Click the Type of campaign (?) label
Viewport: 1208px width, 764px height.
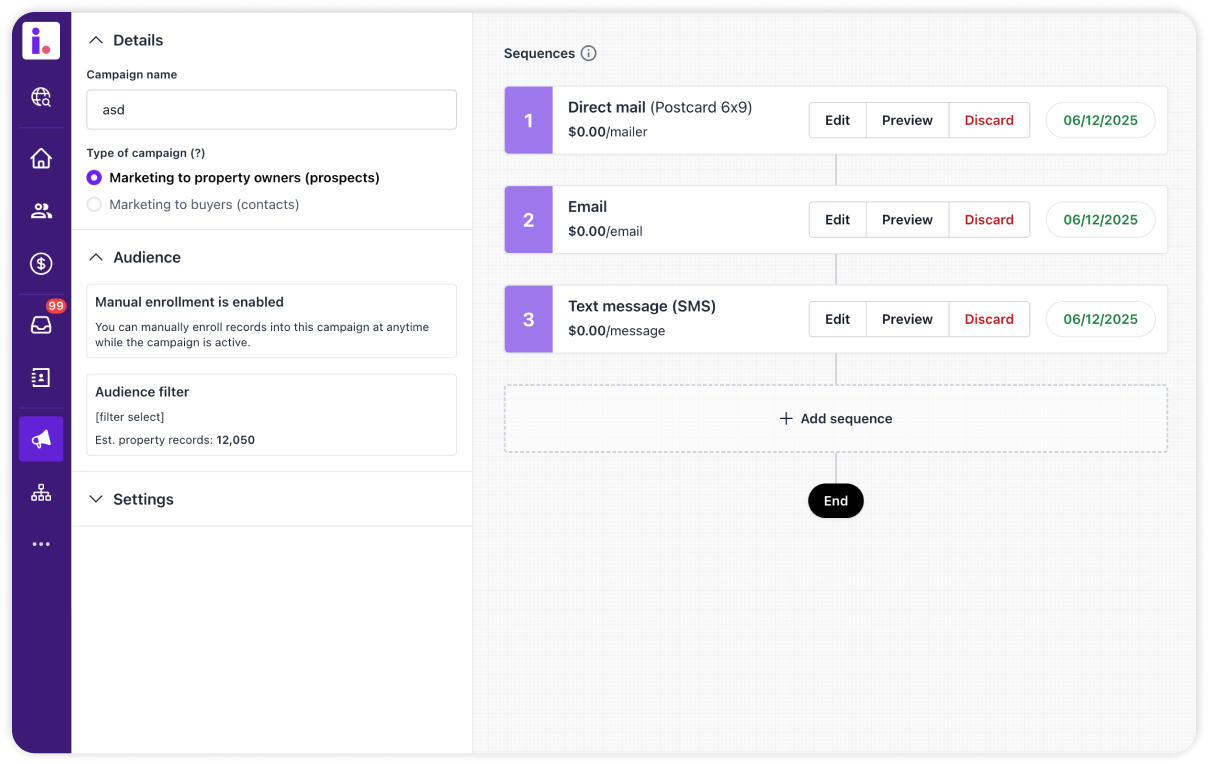[146, 153]
